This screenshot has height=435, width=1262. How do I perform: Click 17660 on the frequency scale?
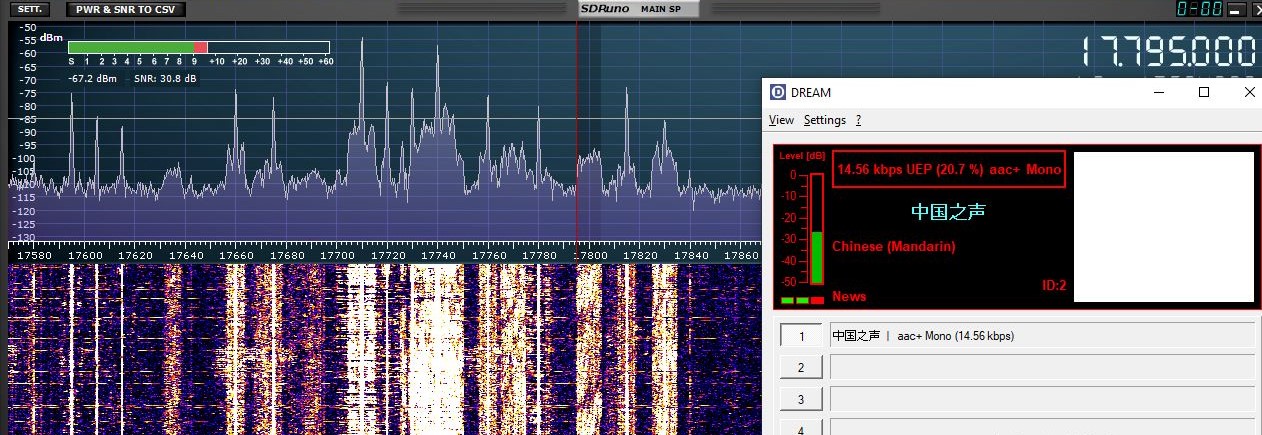click(236, 256)
